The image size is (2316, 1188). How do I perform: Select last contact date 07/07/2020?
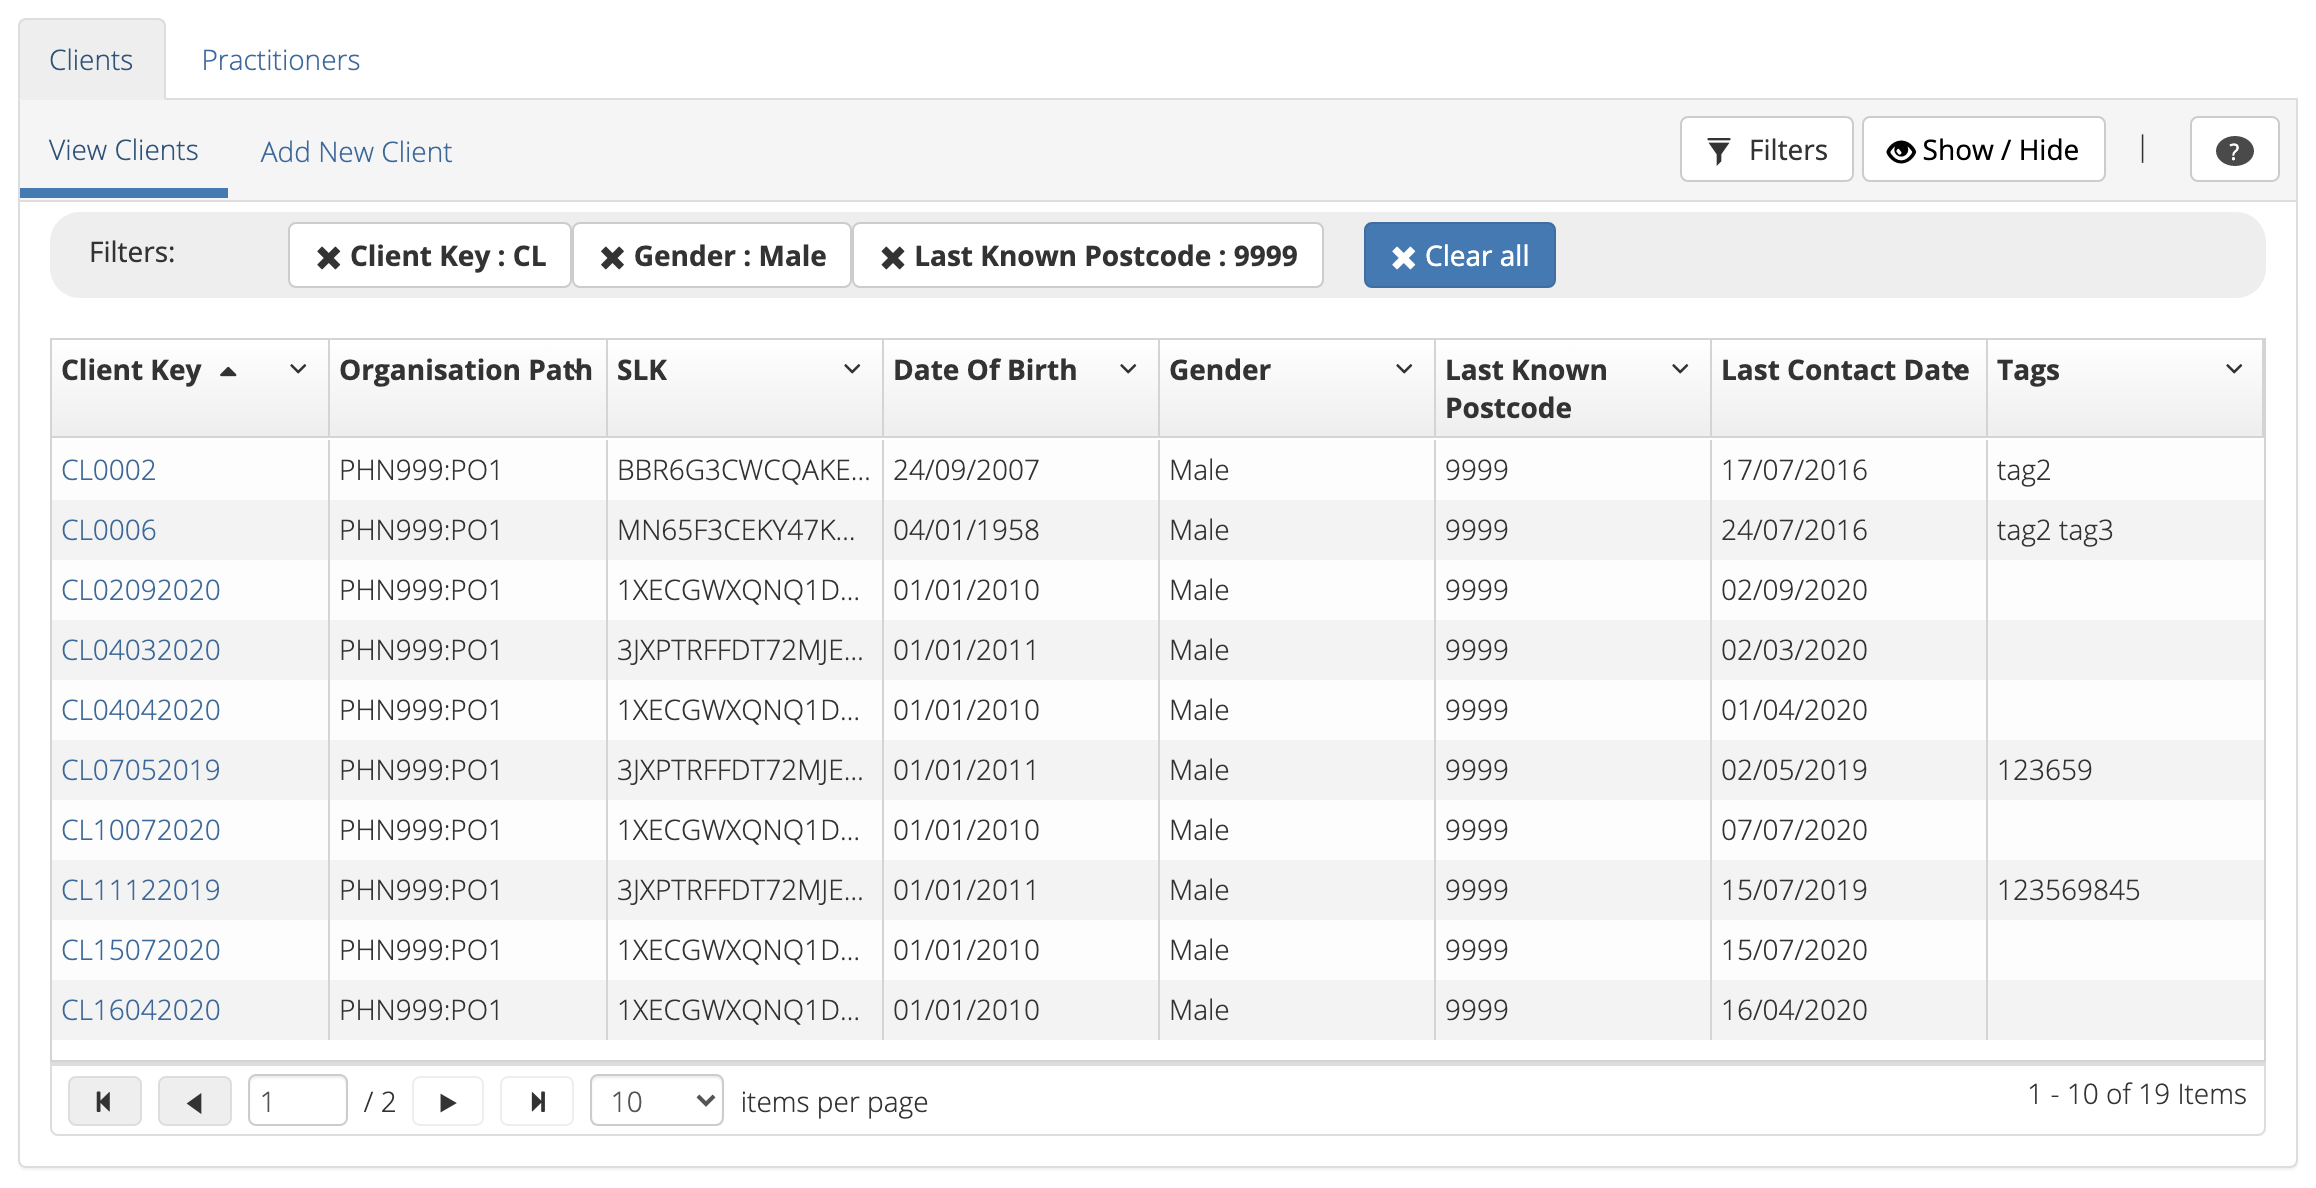pyautogui.click(x=1794, y=830)
